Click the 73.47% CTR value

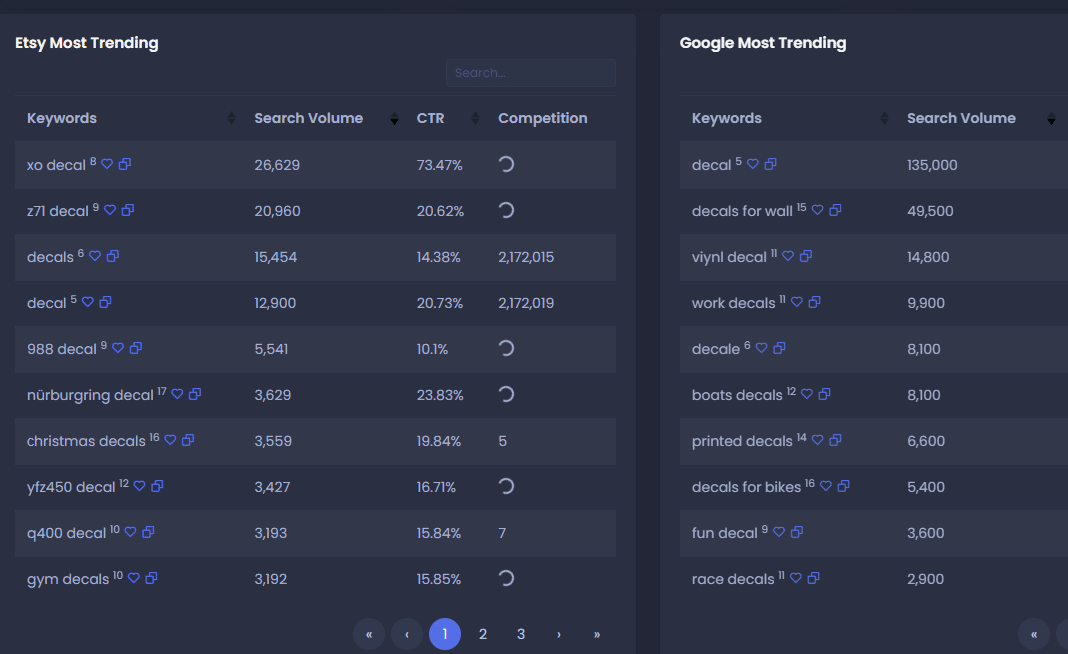(439, 166)
